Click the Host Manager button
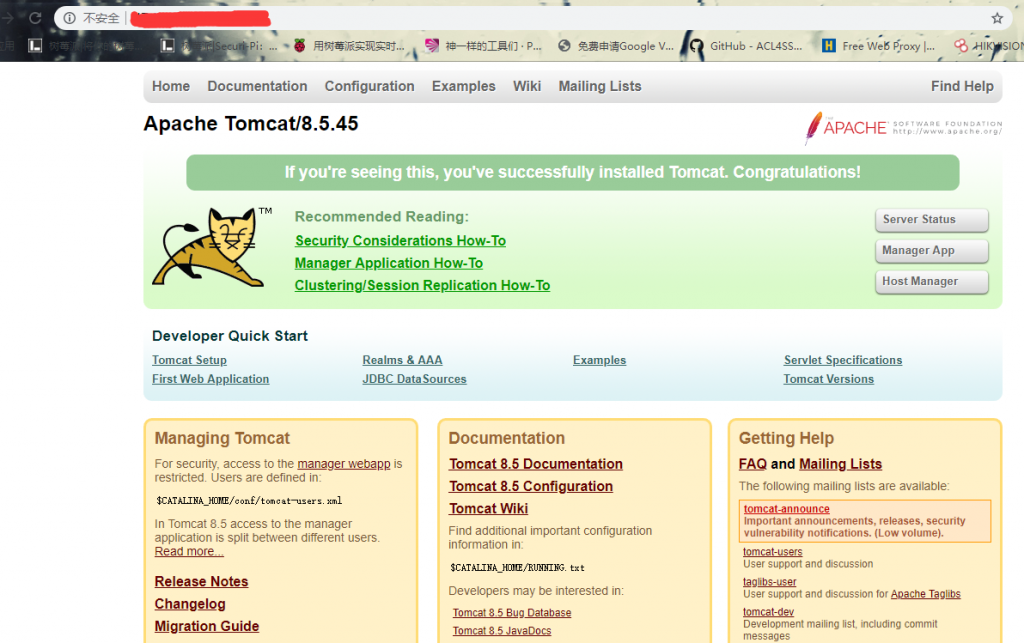This screenshot has width=1024, height=643. (931, 282)
